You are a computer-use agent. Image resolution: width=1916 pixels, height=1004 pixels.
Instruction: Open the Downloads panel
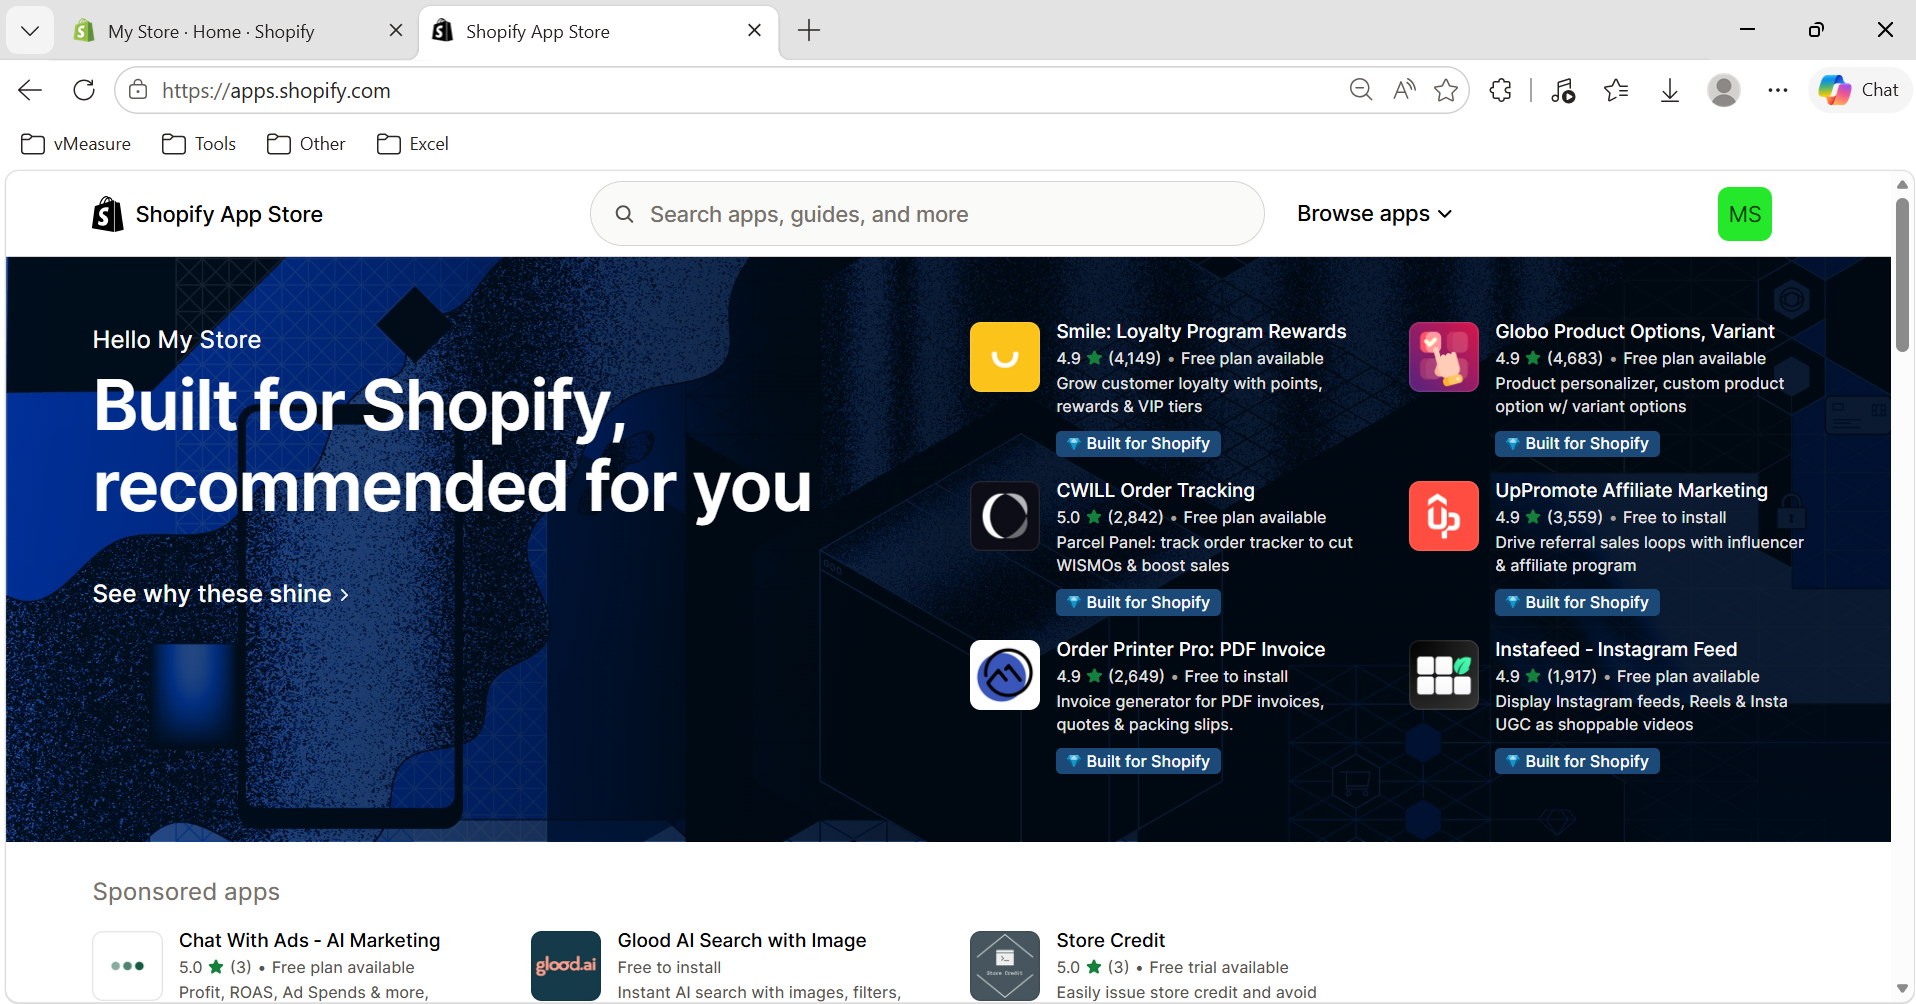pos(1669,90)
